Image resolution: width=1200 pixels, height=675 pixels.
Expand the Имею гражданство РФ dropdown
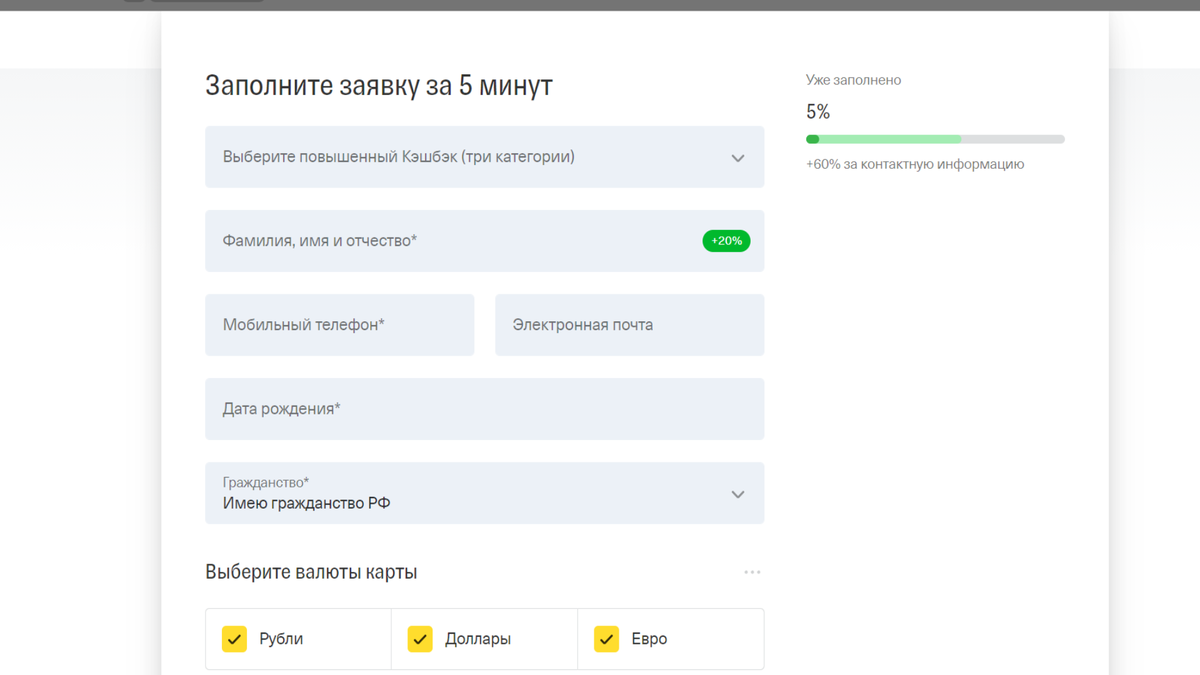(484, 493)
